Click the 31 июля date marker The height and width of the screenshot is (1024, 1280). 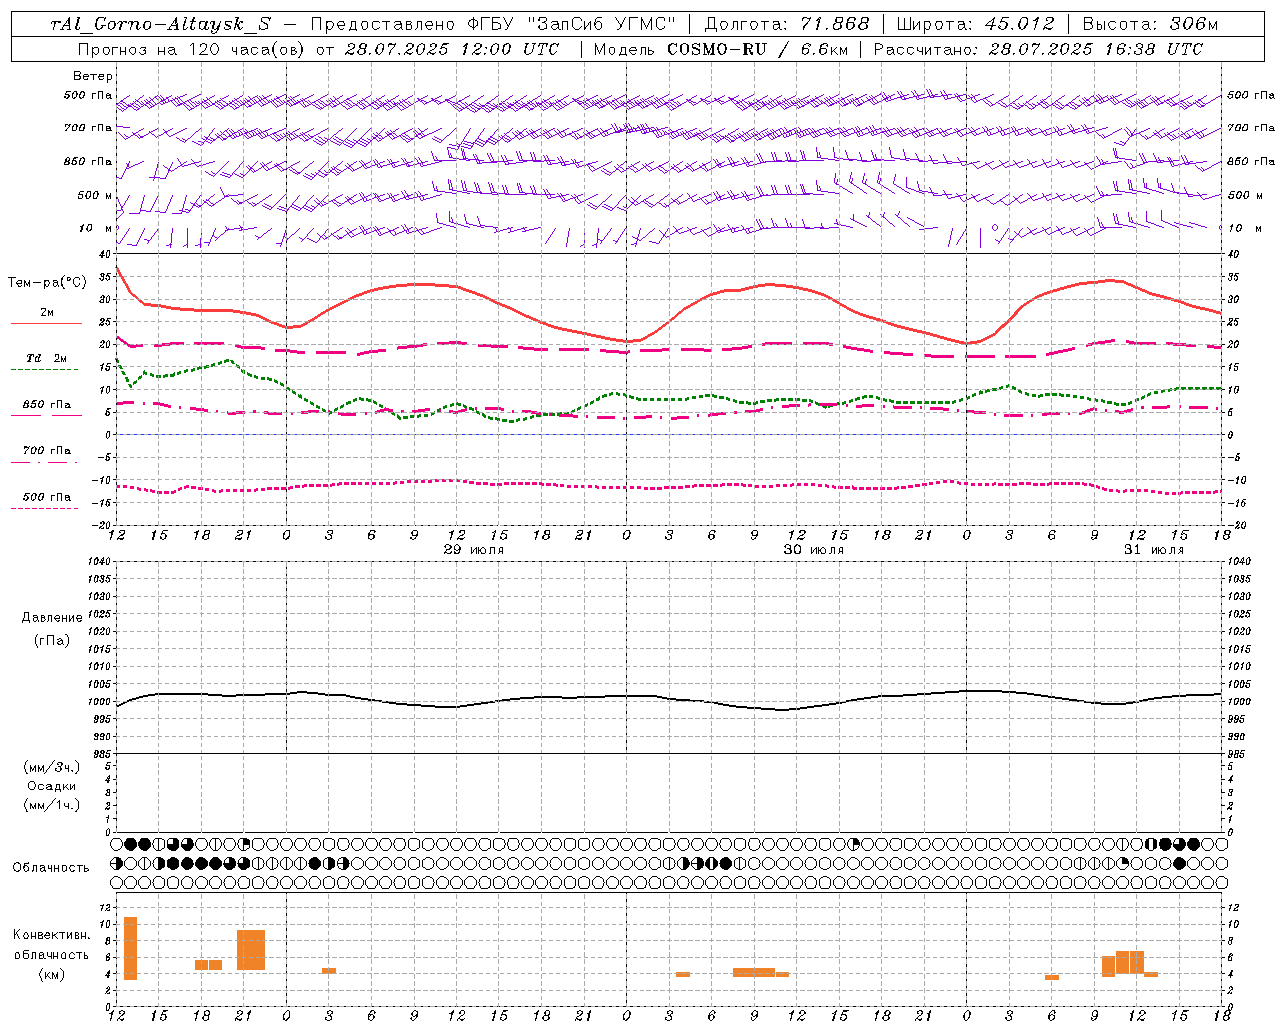coord(1153,550)
